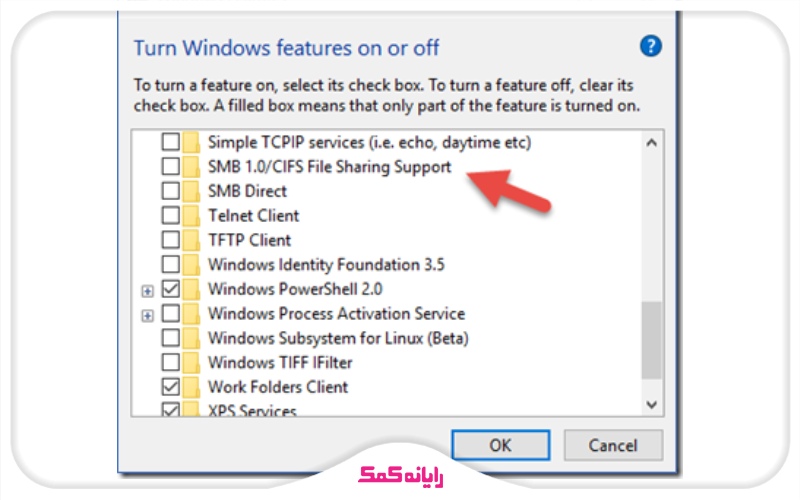Click the folder icon beside TFTP Client

(x=192, y=240)
